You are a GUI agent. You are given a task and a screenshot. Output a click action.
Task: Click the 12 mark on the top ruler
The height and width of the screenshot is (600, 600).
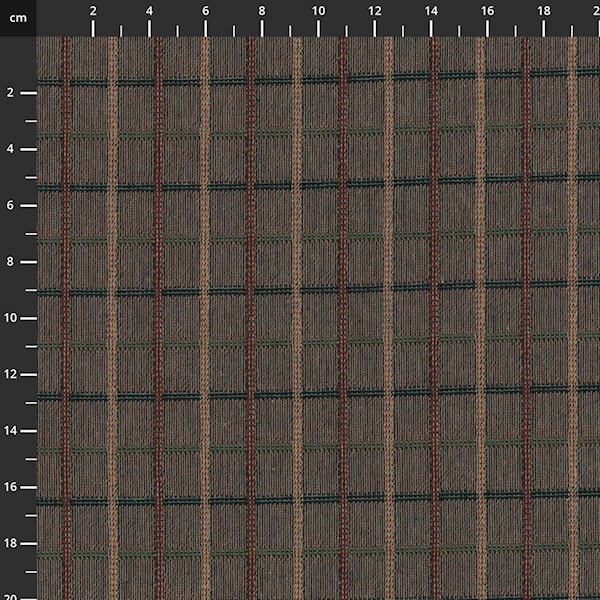[x=374, y=11]
